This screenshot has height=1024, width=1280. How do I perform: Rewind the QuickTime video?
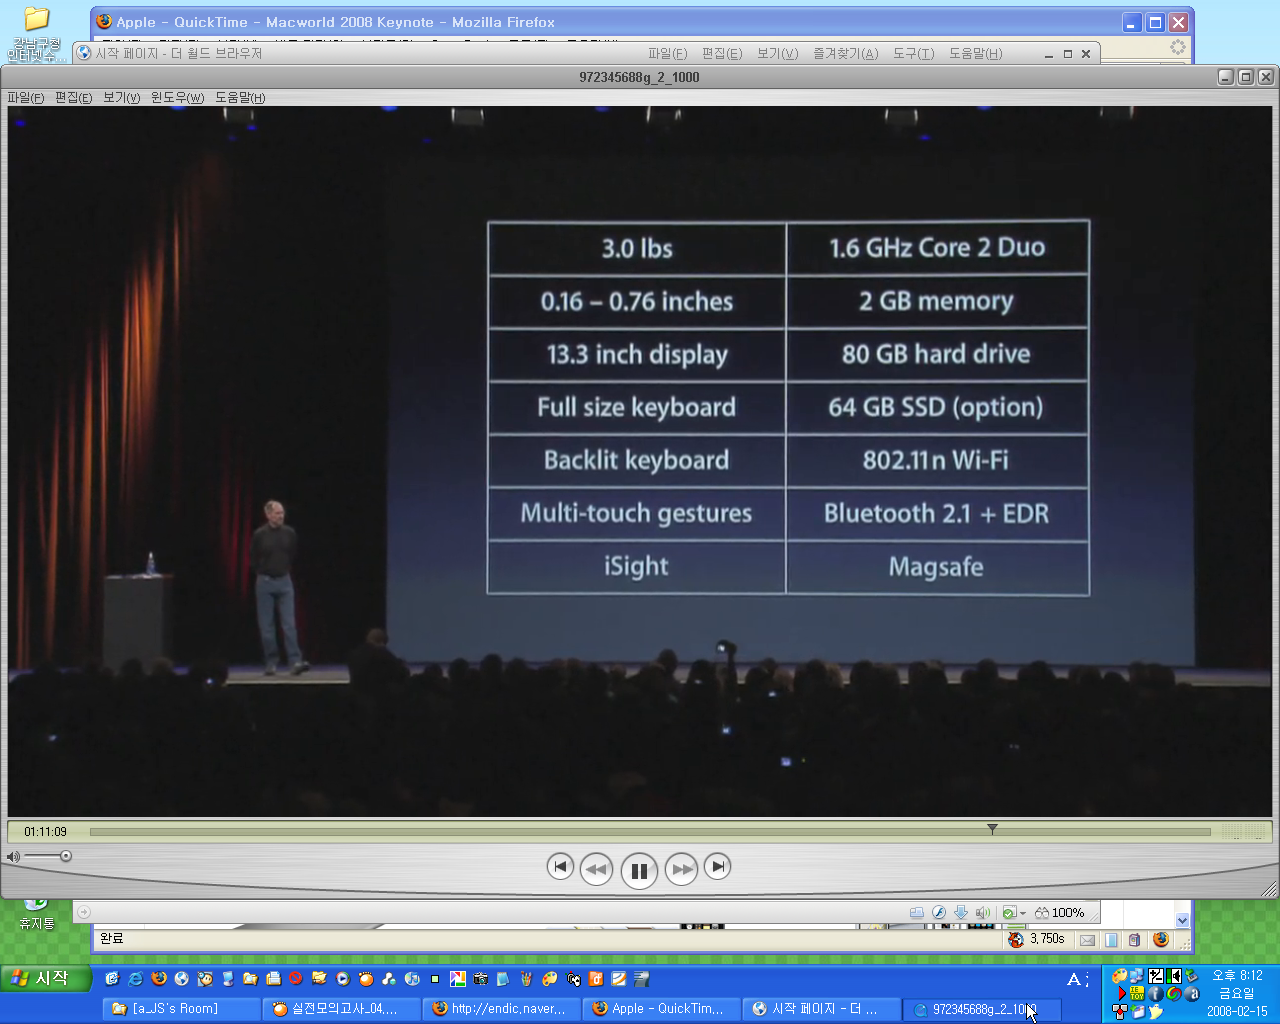click(597, 869)
